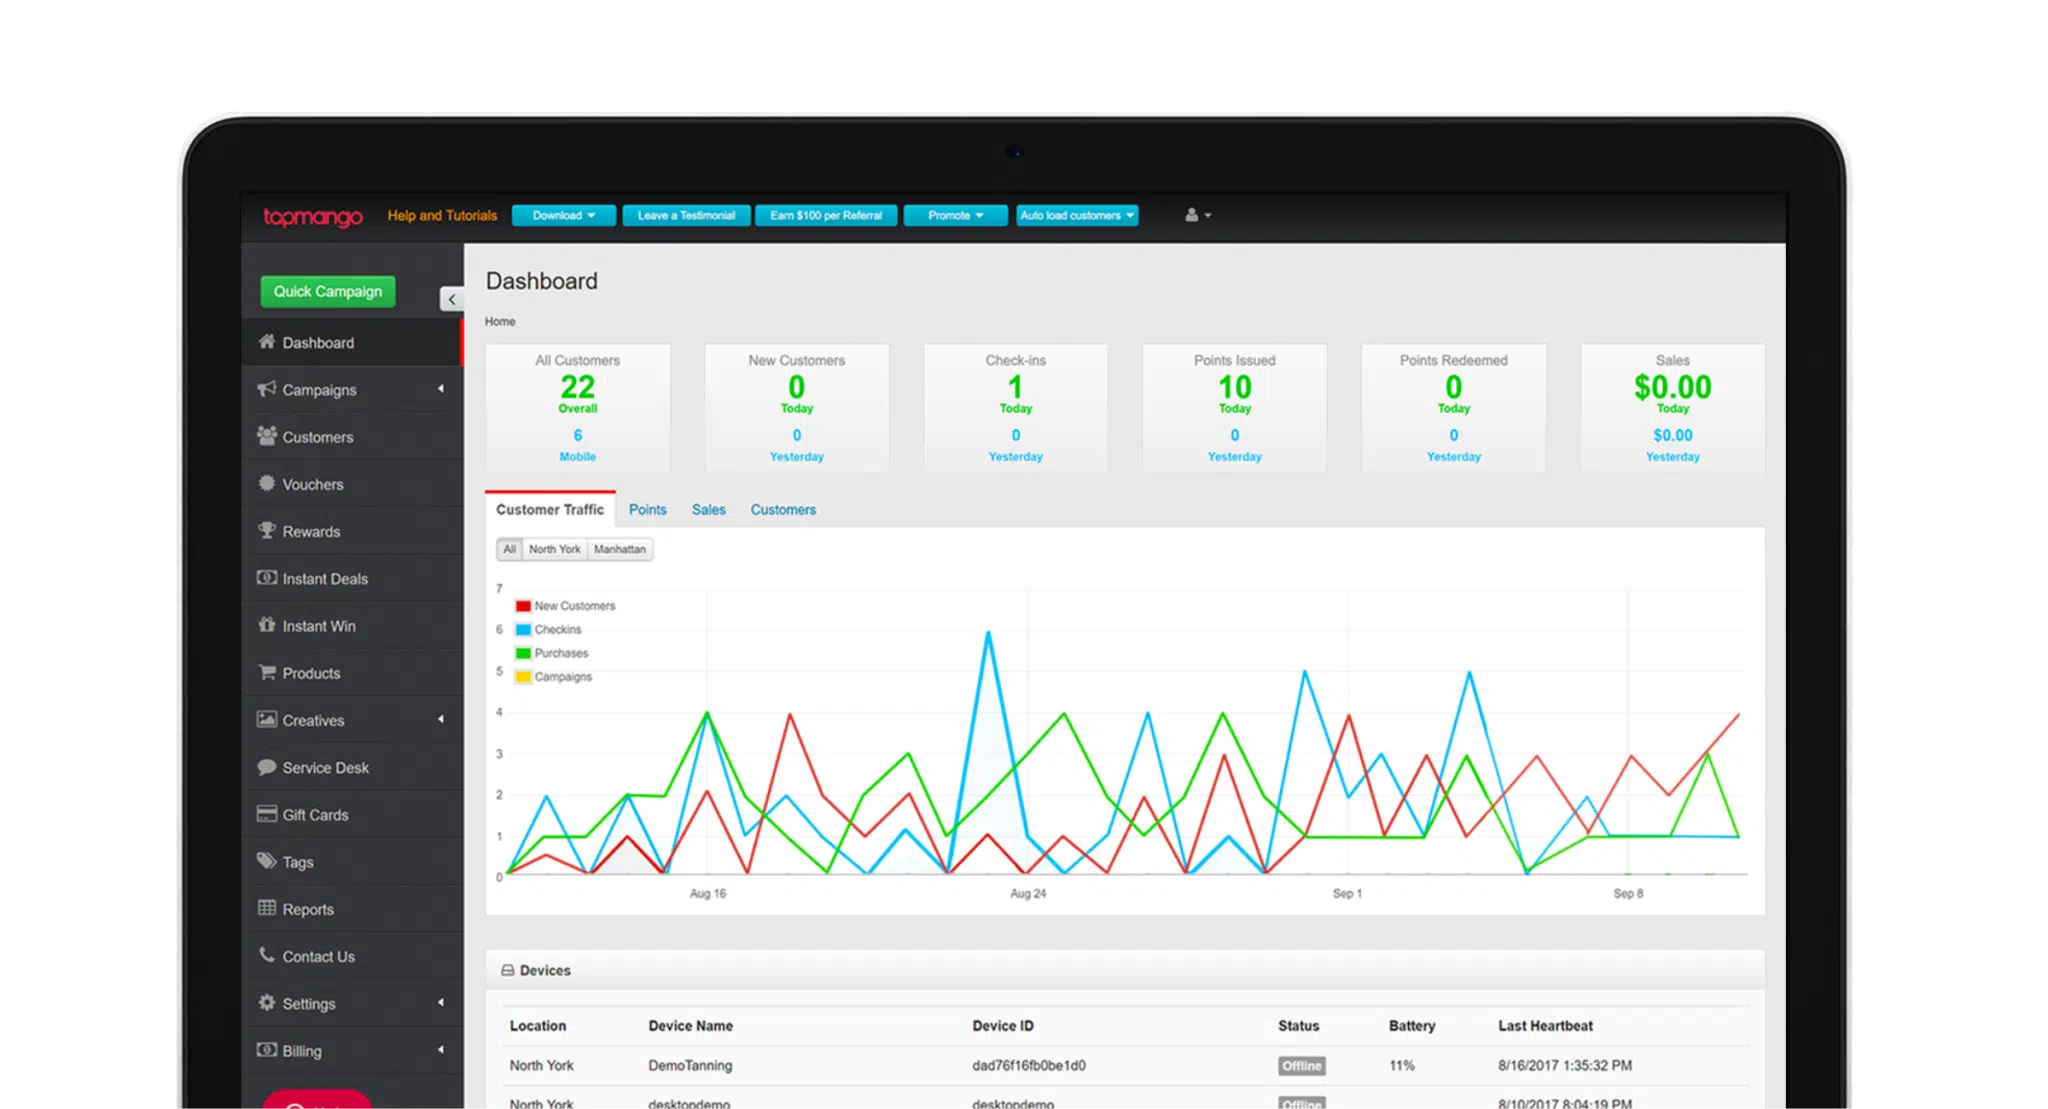The height and width of the screenshot is (1109, 2048).
Task: Expand the Billing submenu arrow
Action: coord(441,1050)
